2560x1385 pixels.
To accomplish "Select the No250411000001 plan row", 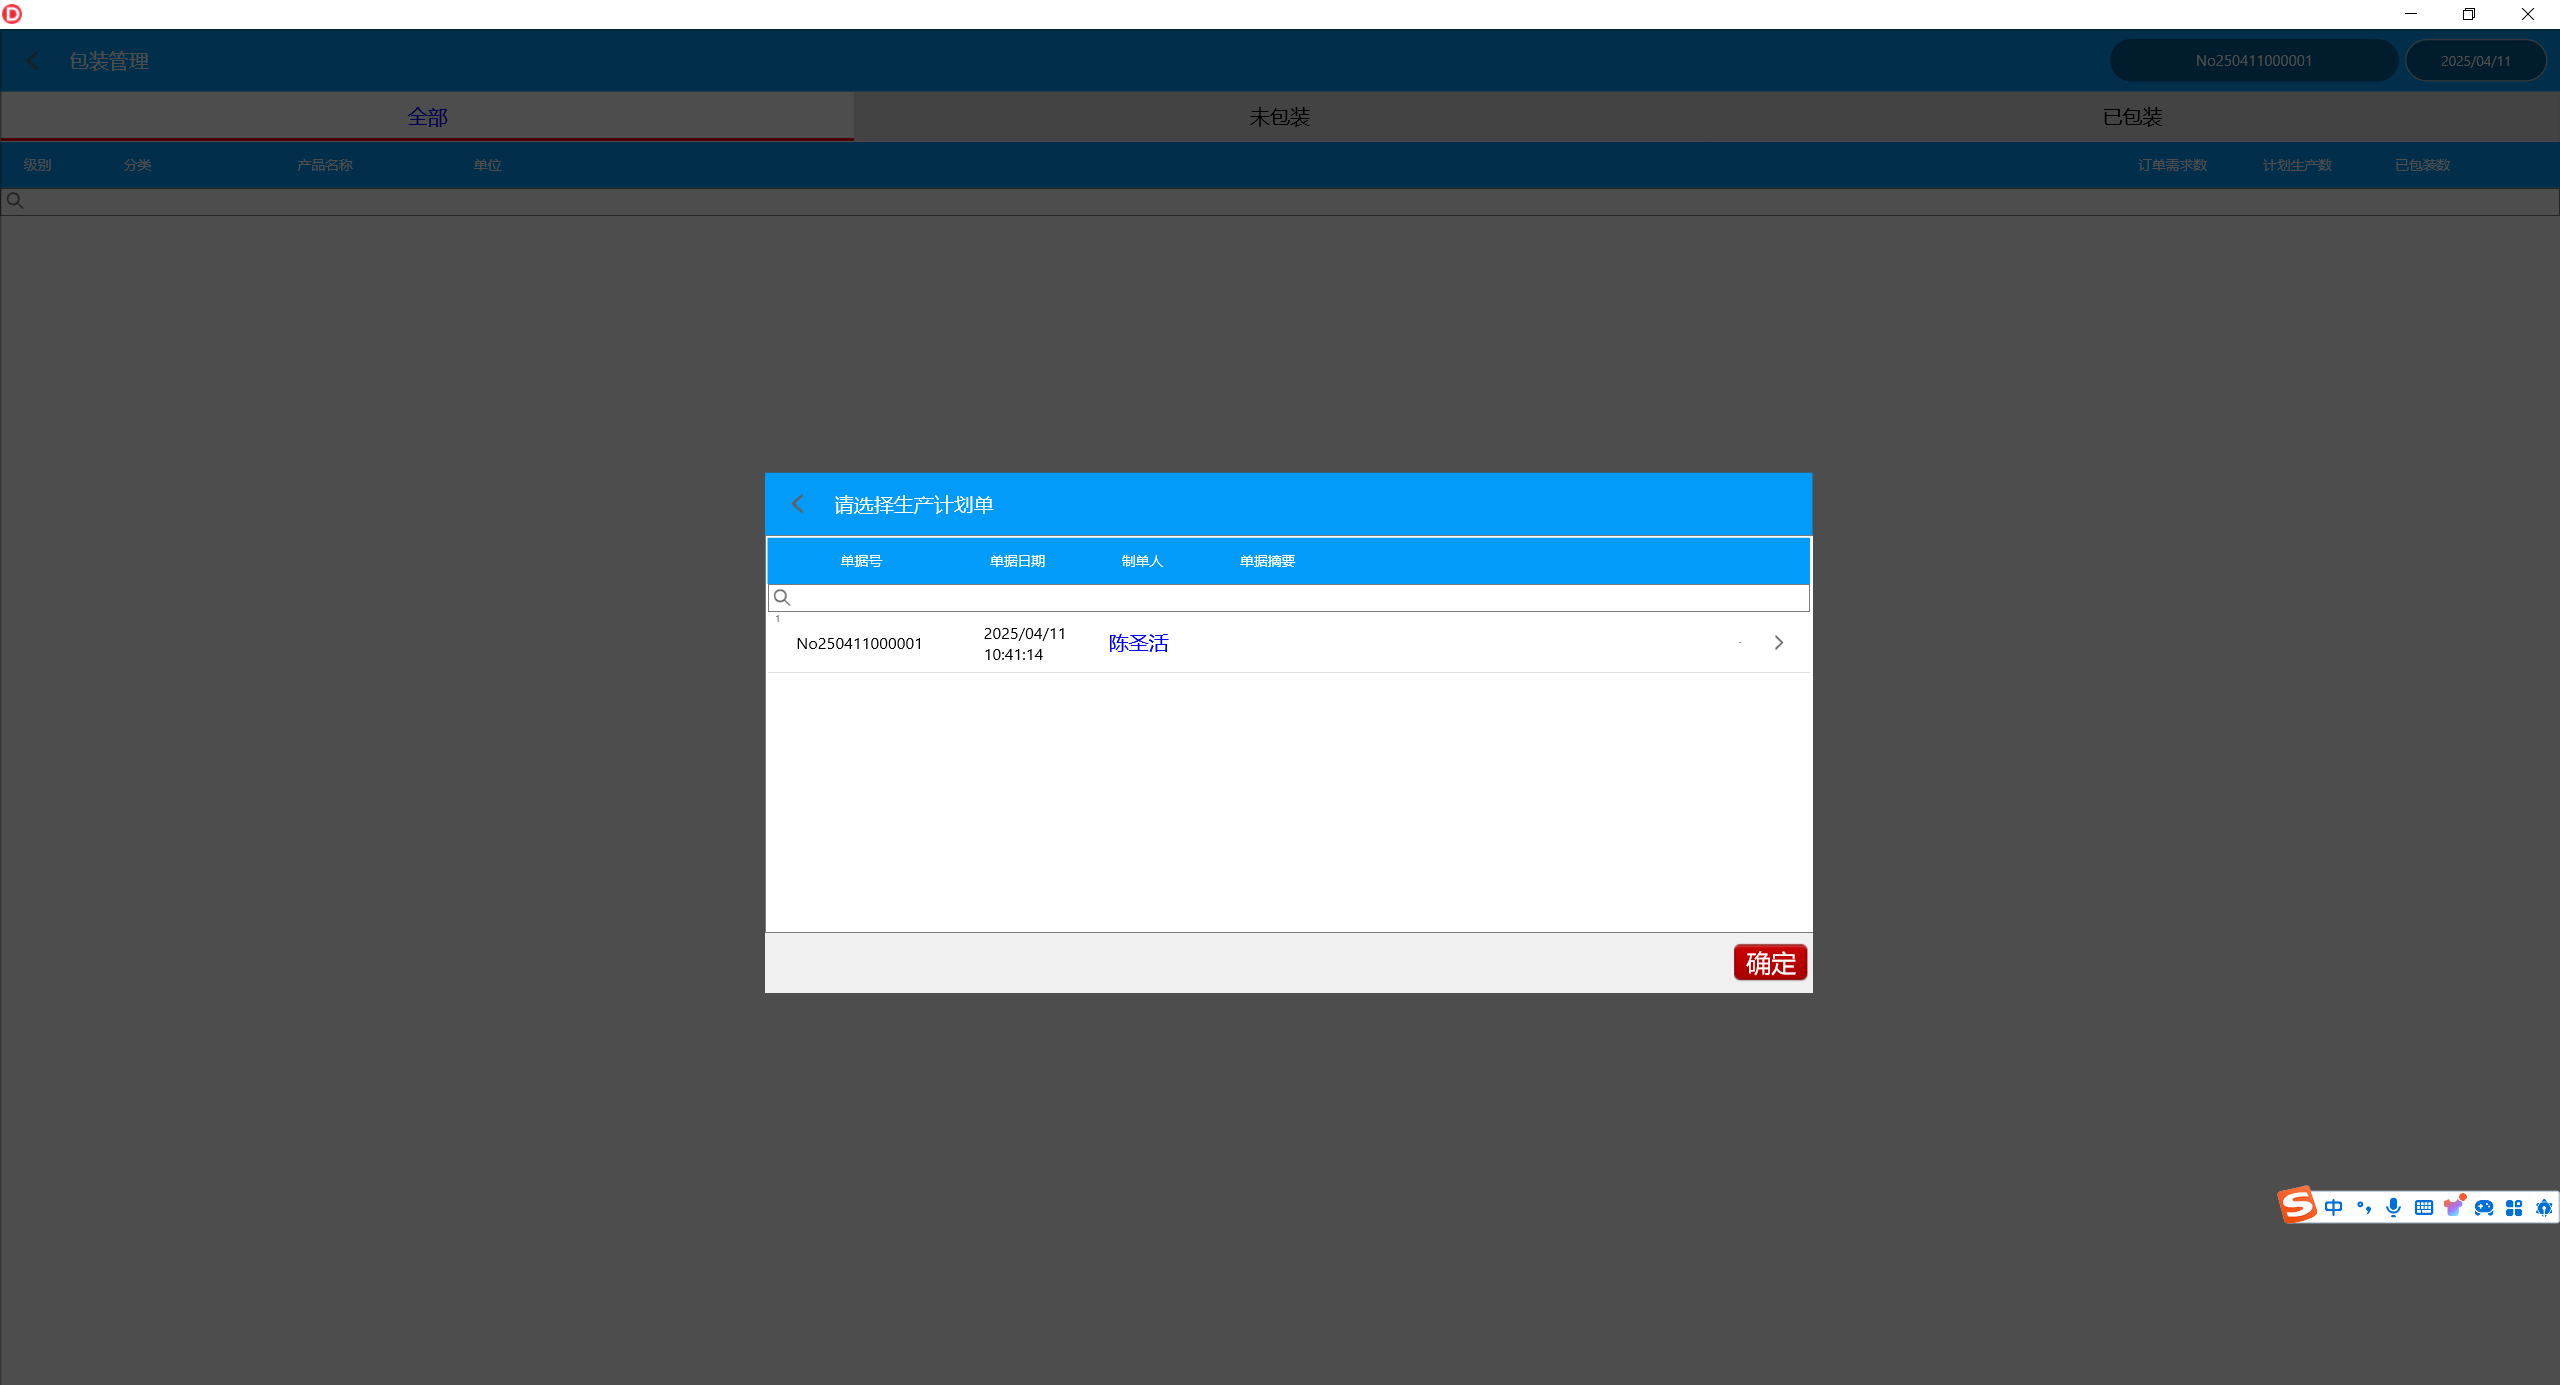I will coord(859,643).
